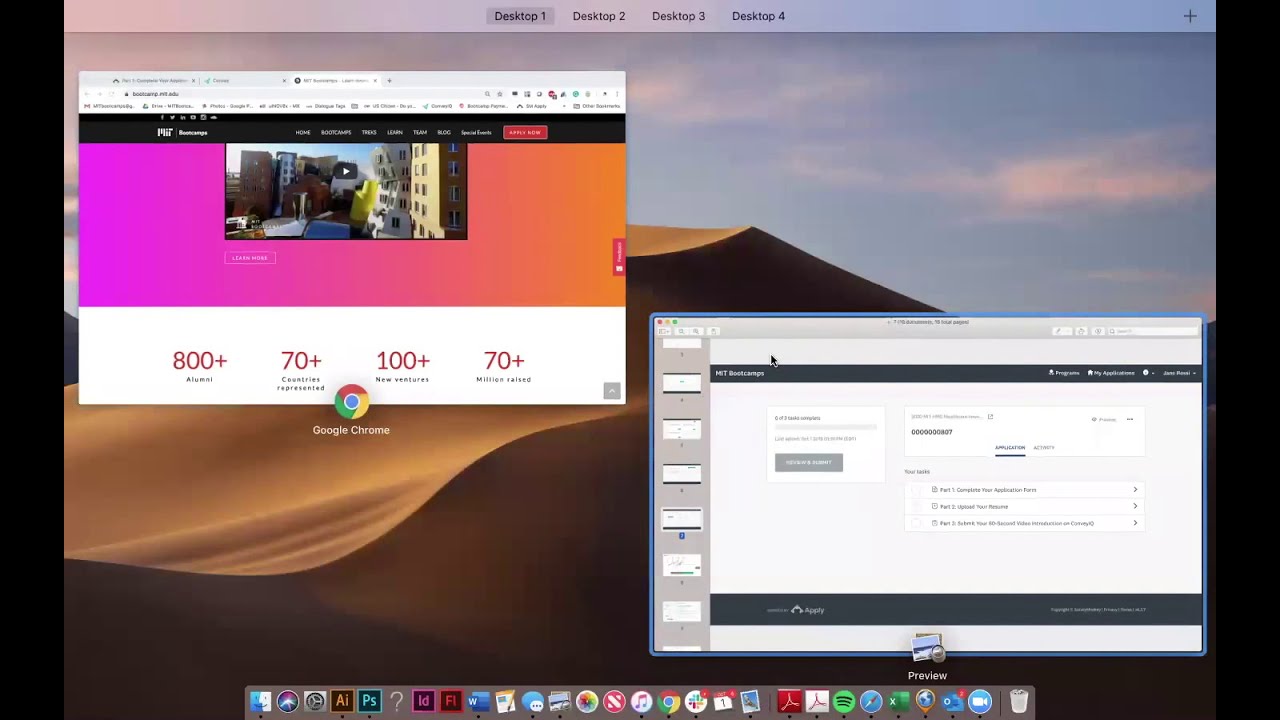Select the Google Chrome window thumbnail
This screenshot has height=720, width=1280.
click(352, 238)
